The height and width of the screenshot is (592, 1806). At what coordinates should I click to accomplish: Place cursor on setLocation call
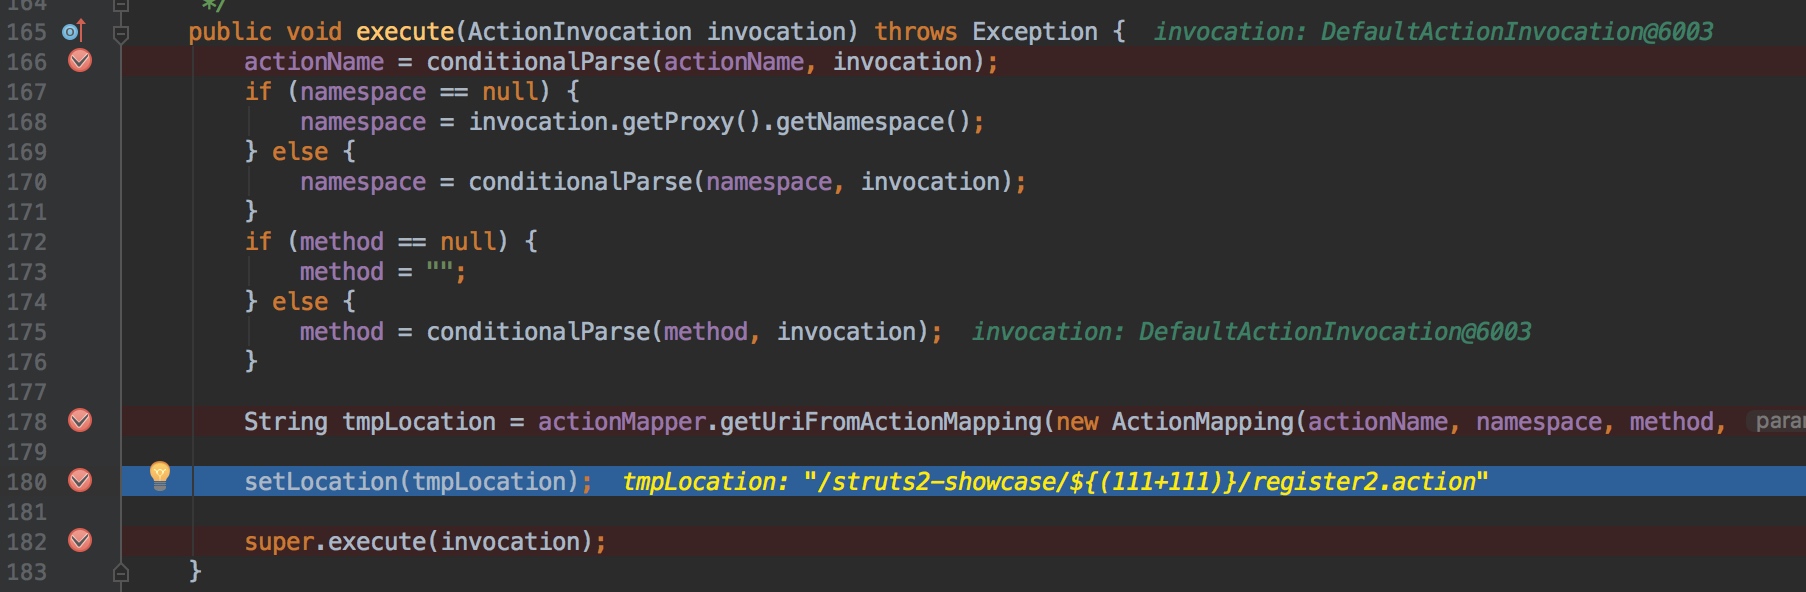pyautogui.click(x=321, y=482)
